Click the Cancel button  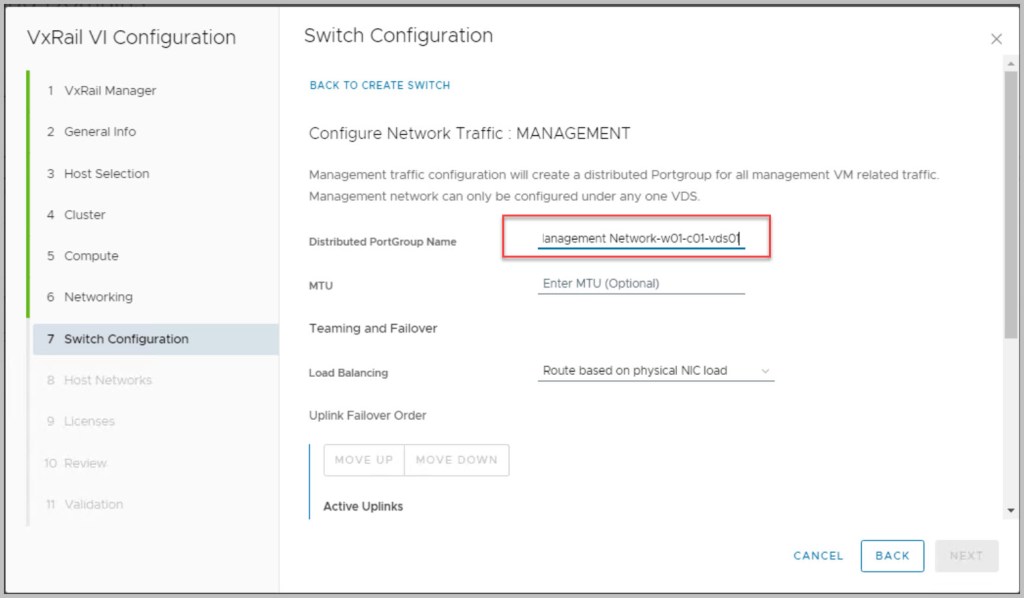(818, 556)
